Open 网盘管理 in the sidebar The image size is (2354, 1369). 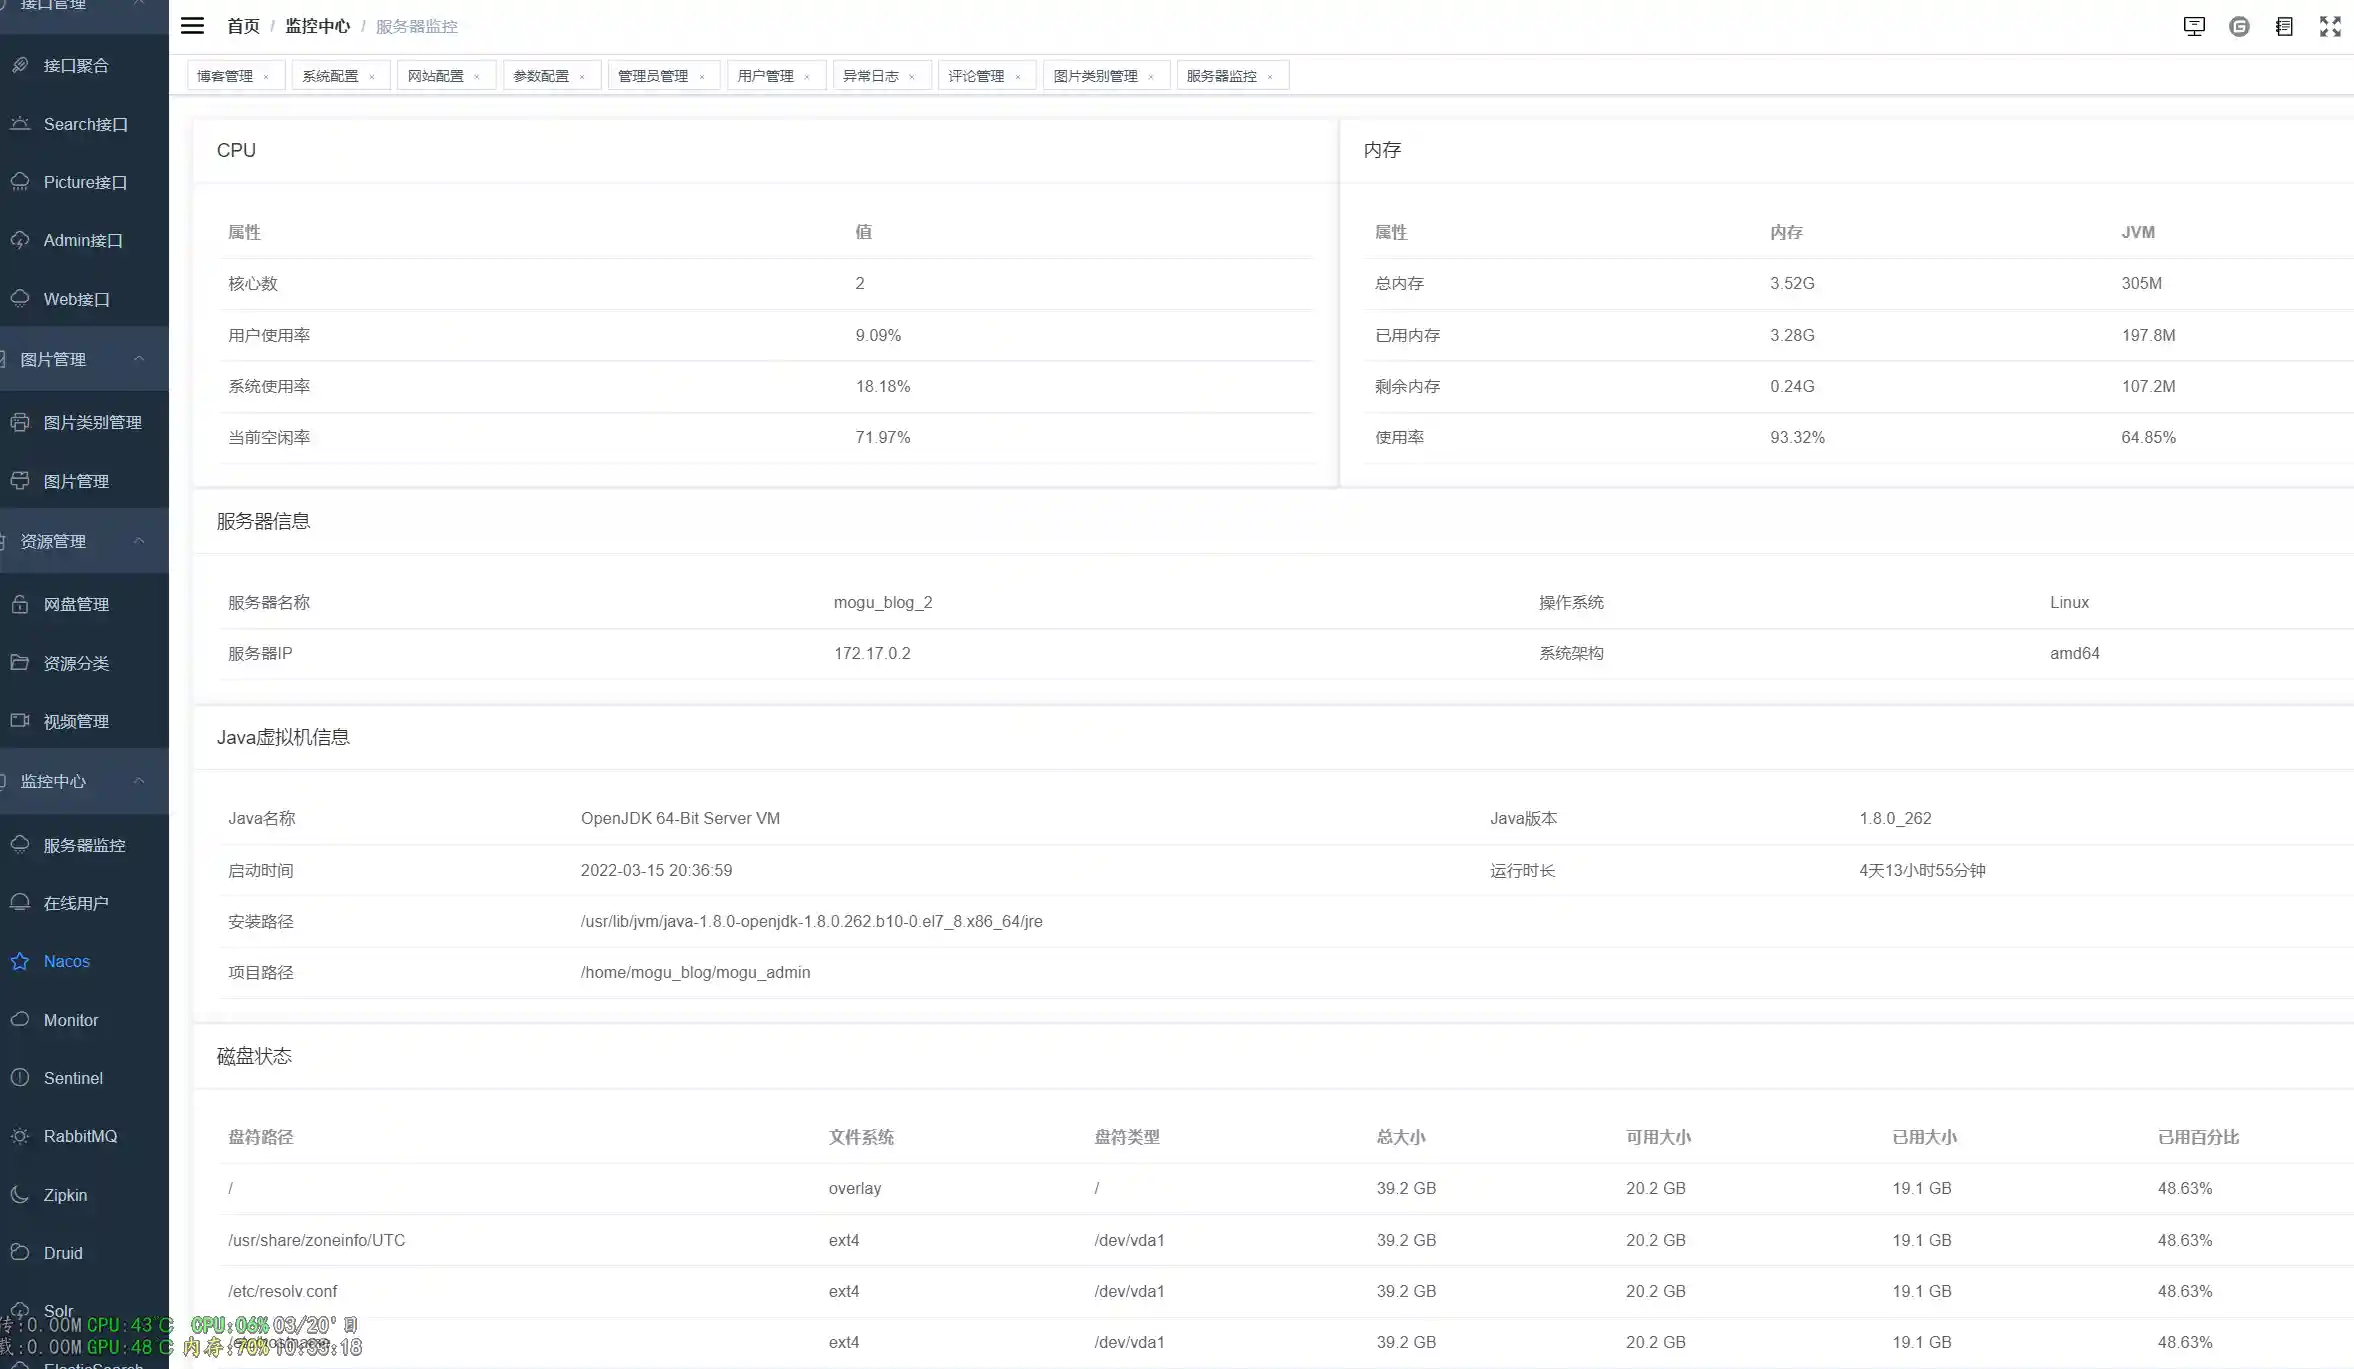(x=76, y=604)
